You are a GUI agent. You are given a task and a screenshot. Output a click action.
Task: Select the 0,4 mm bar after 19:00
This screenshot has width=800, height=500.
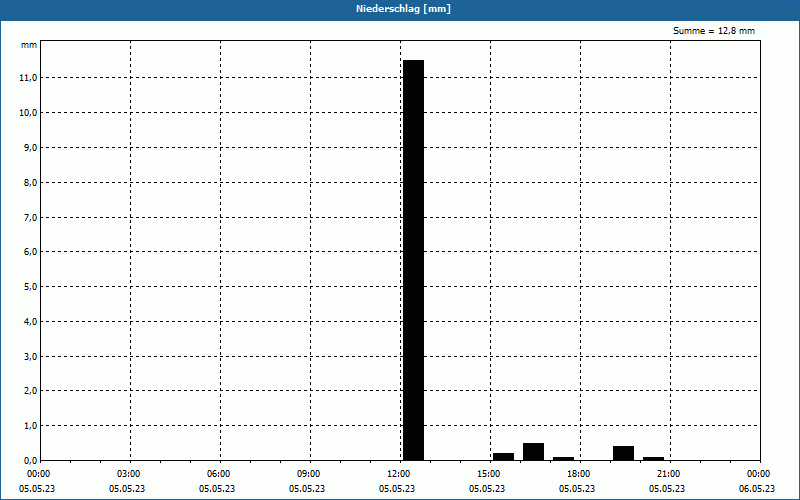(623, 453)
